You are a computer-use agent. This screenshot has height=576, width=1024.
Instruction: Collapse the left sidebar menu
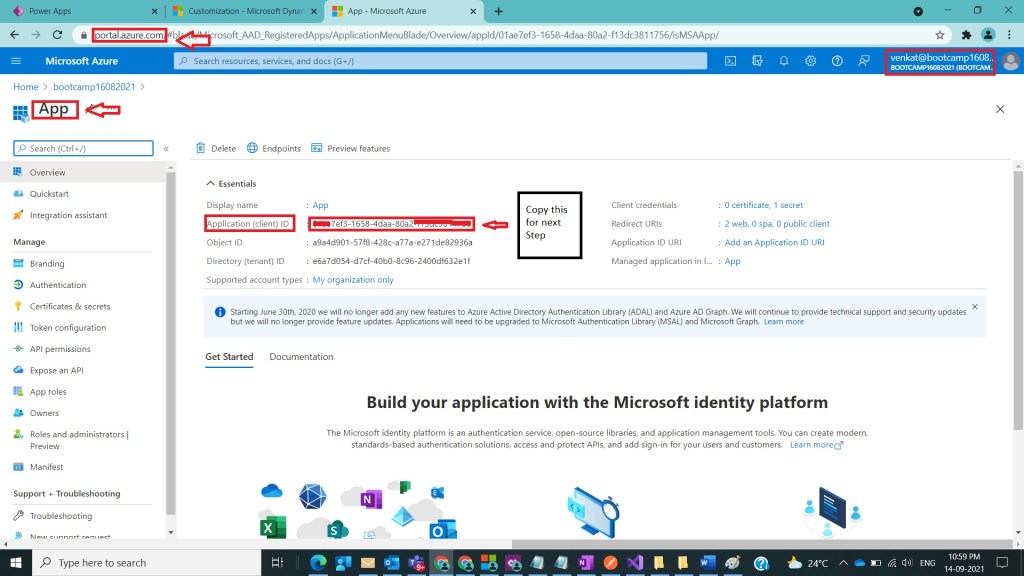coord(166,148)
